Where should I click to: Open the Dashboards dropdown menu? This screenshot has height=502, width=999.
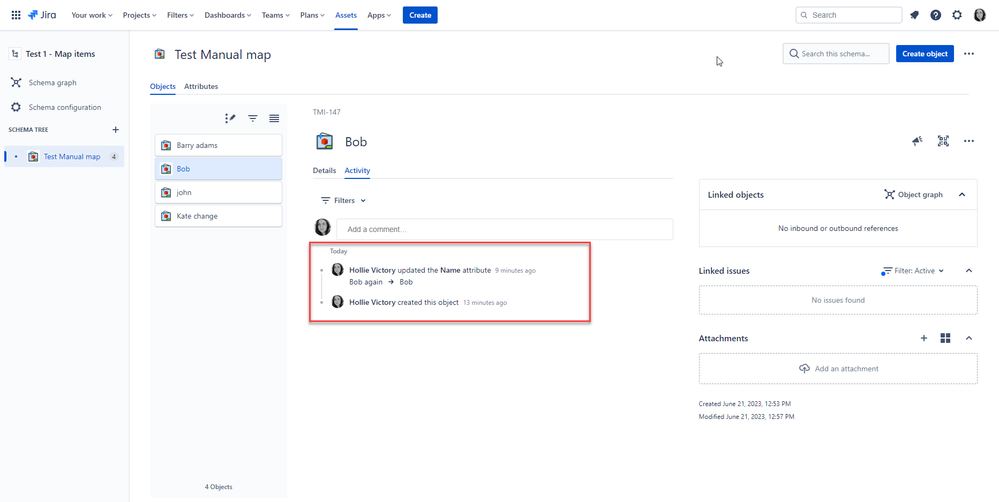click(227, 15)
